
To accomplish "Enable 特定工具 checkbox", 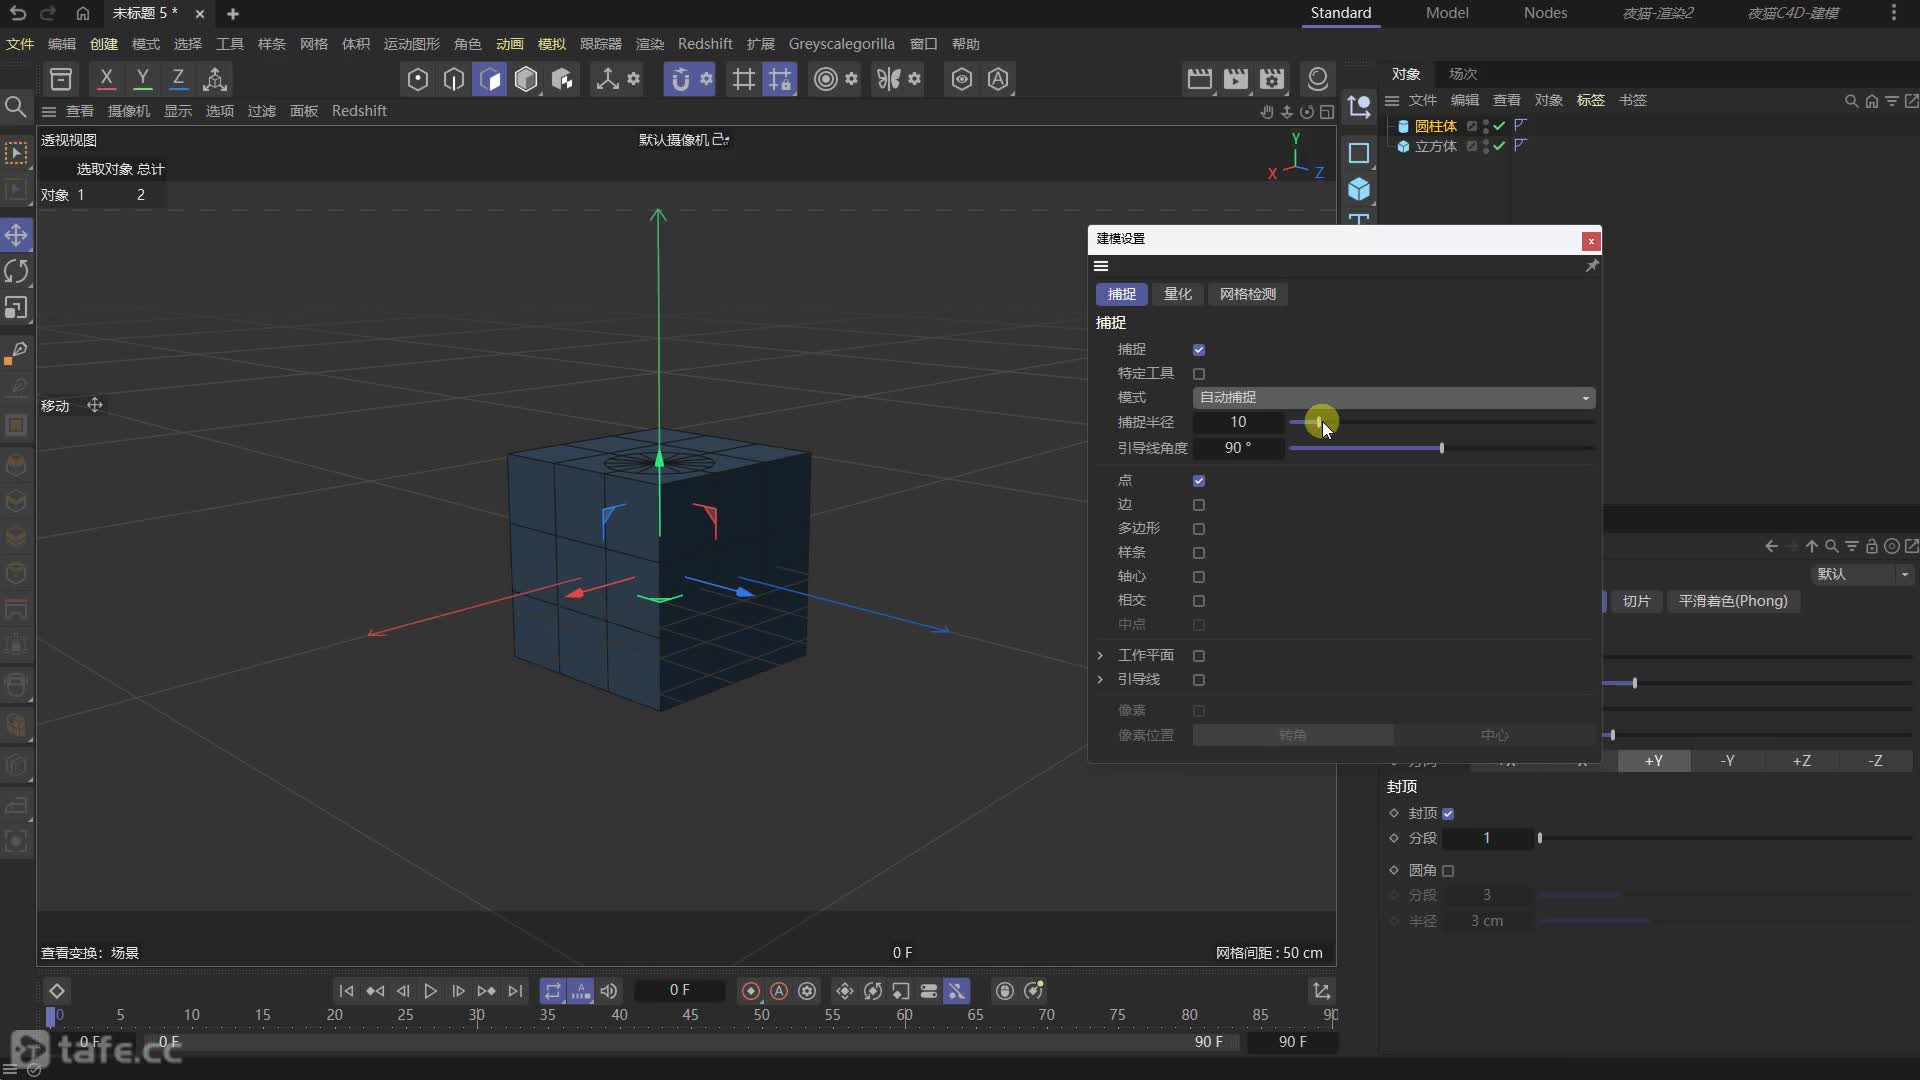I will click(x=1199, y=374).
